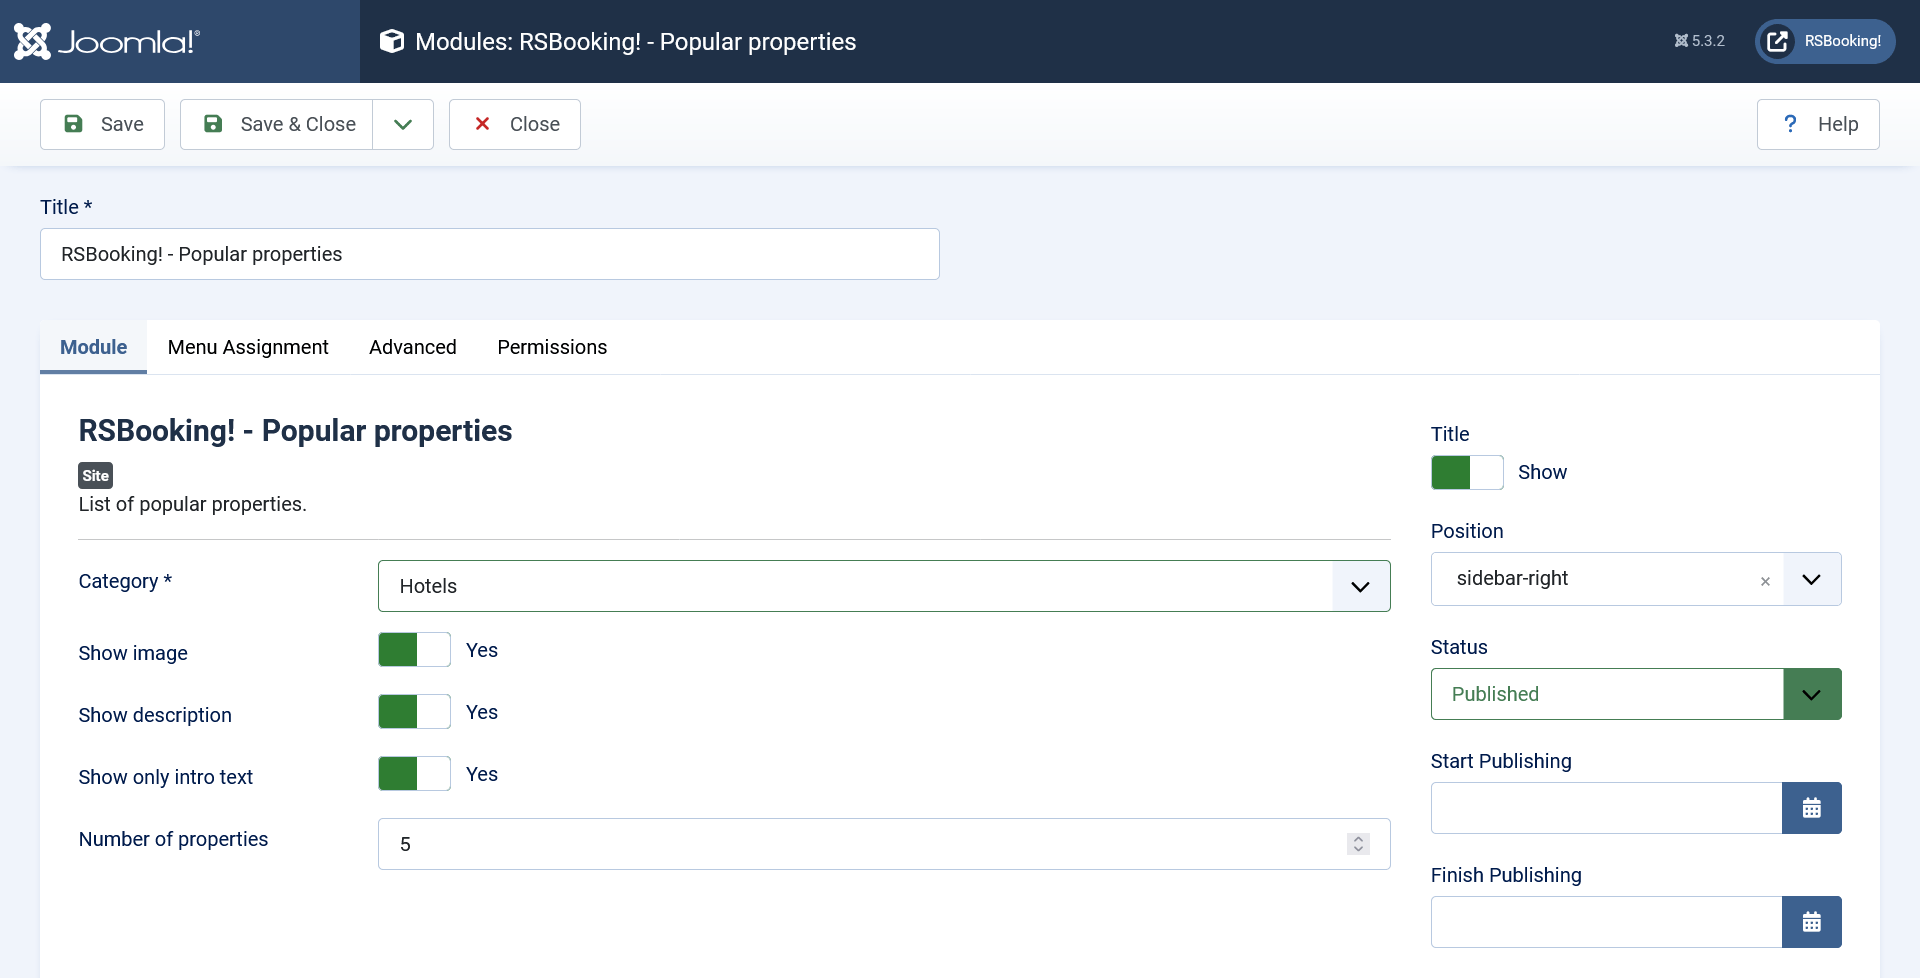
Task: Switch to the Module tab
Action: (93, 347)
